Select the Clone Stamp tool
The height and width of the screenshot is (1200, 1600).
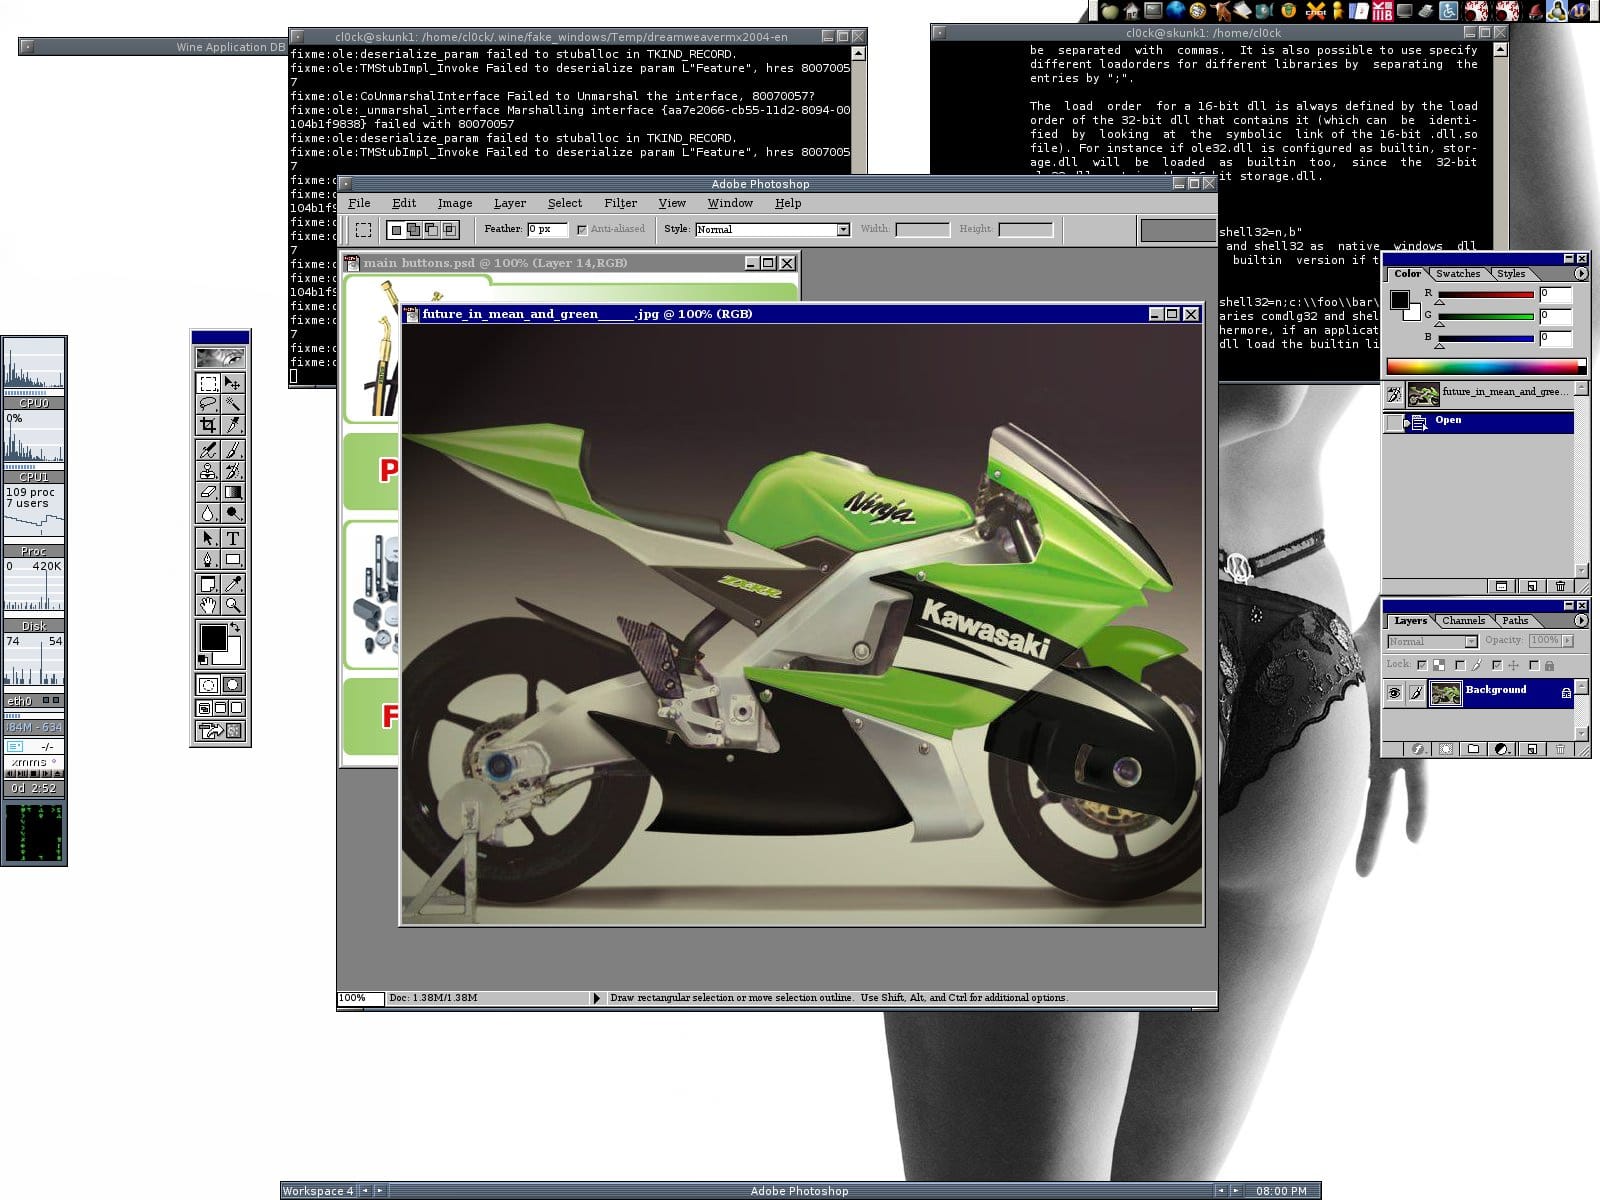208,471
